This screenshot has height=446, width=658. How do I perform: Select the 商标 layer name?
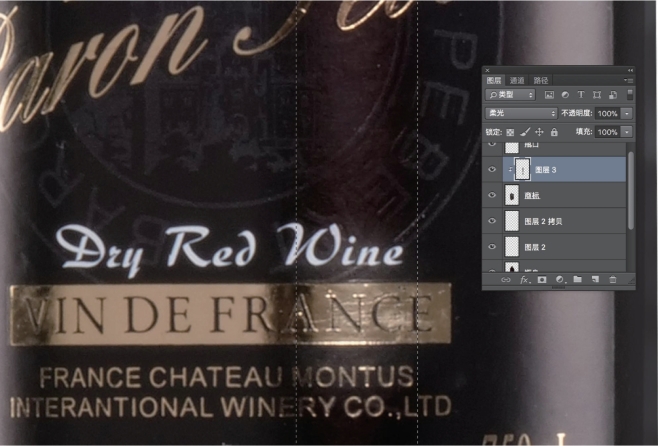532,196
